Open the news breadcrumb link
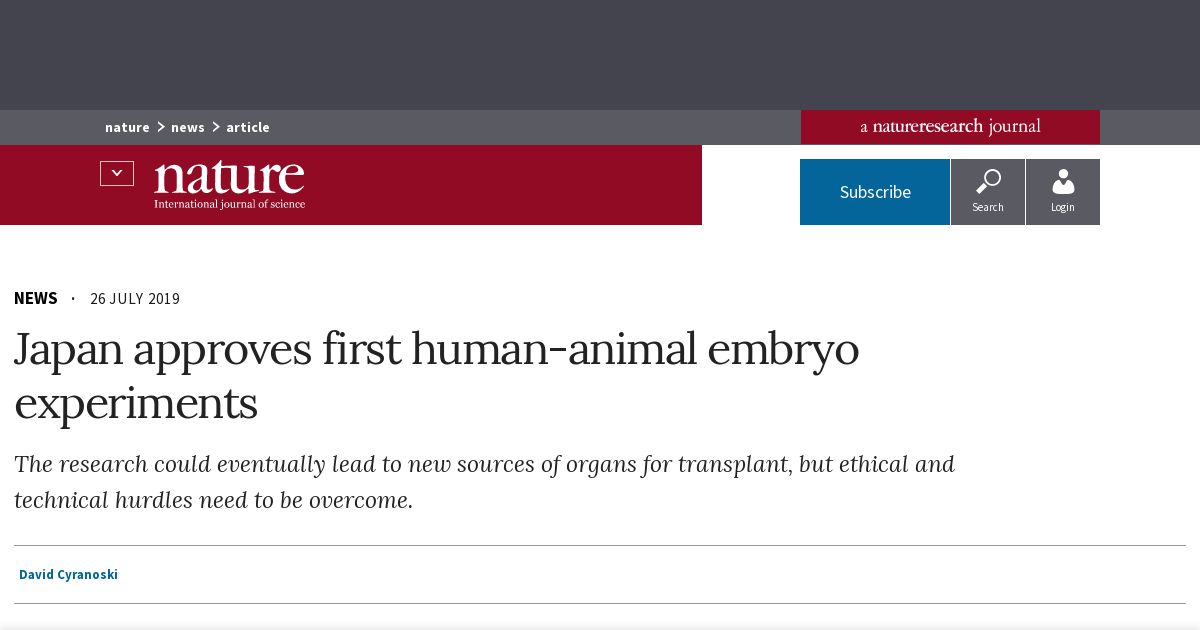The image size is (1200, 630). (x=188, y=127)
